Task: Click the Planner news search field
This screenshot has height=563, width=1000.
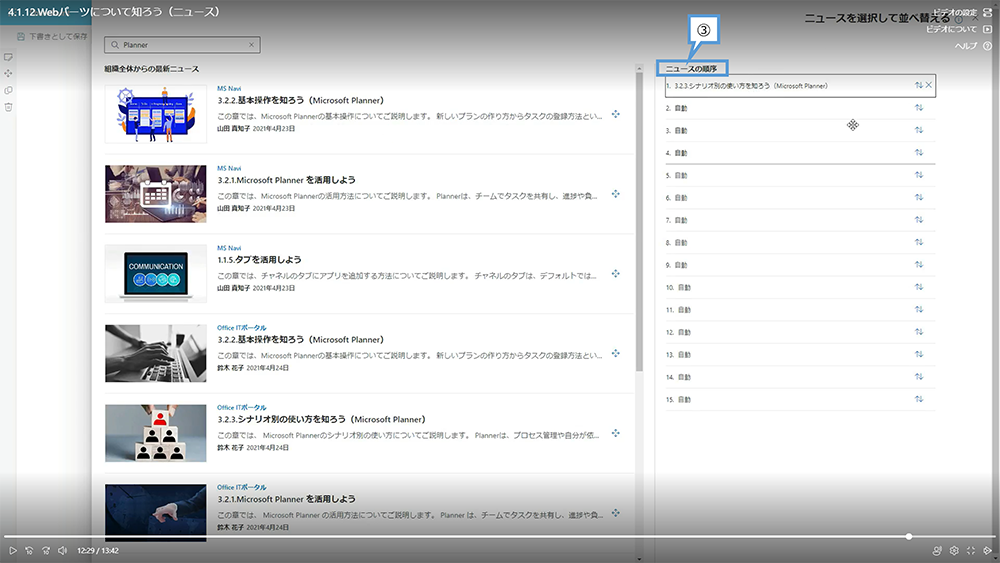Action: click(x=182, y=45)
